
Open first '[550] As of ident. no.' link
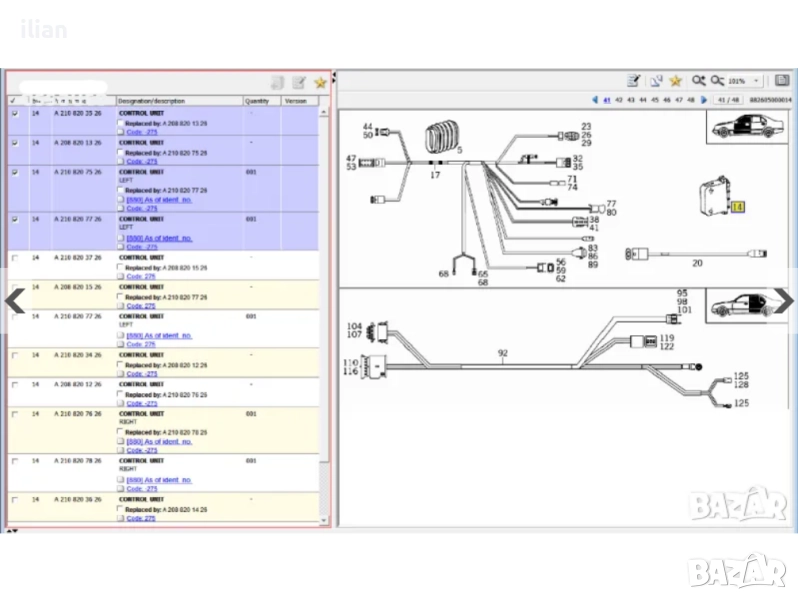159,198
